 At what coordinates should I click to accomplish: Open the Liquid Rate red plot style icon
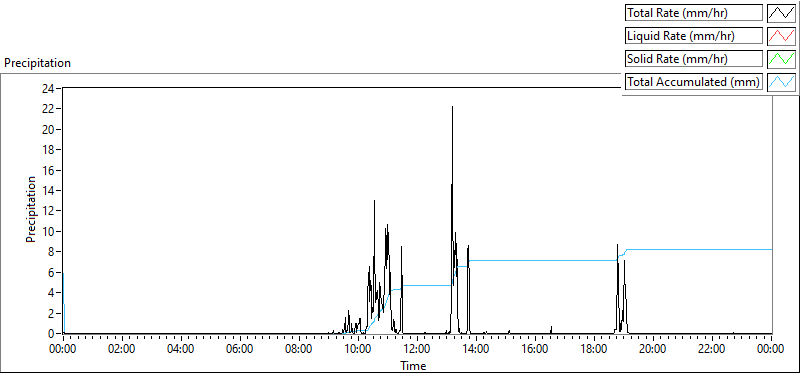(781, 36)
